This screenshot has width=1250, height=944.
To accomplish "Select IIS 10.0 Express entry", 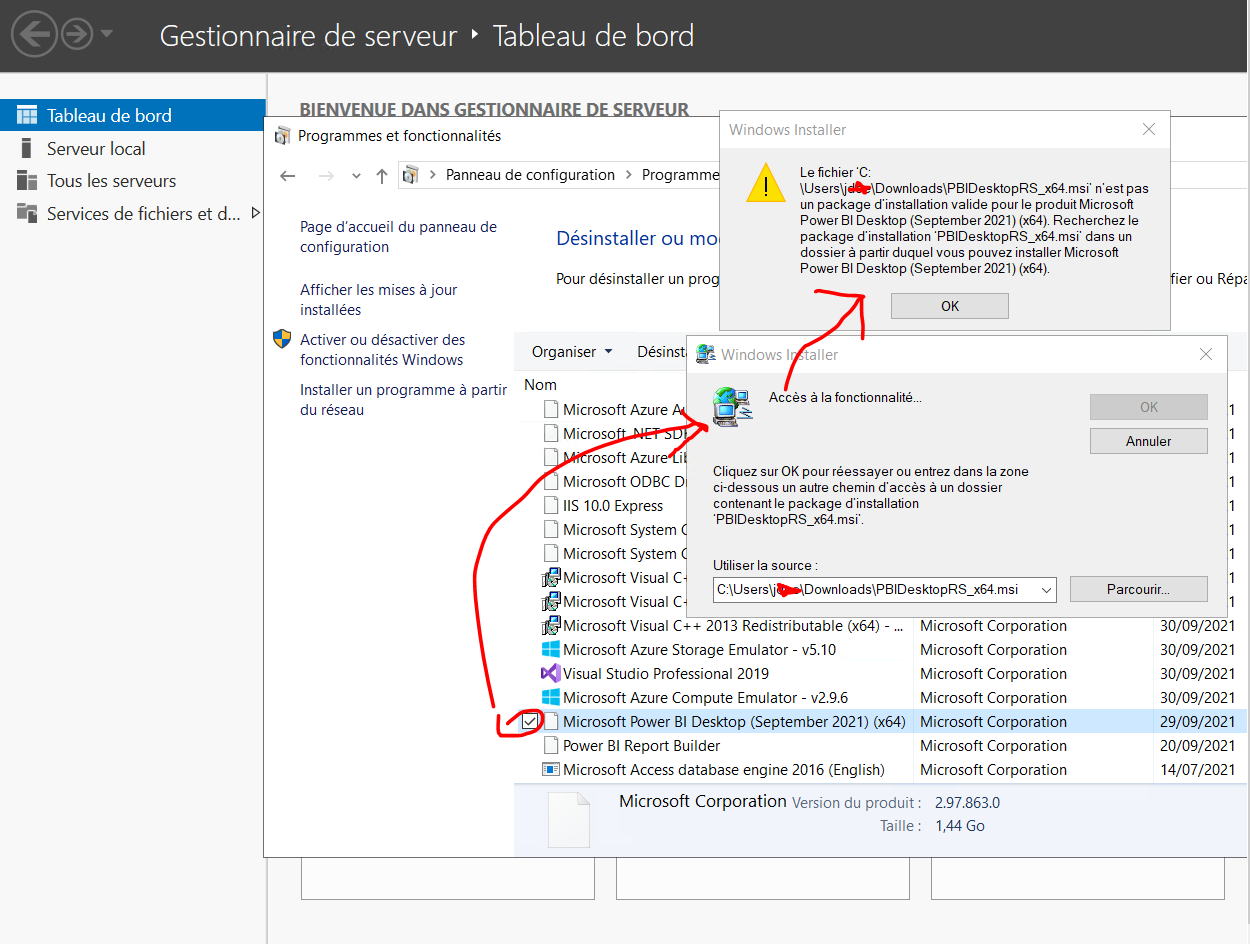I will click(613, 506).
